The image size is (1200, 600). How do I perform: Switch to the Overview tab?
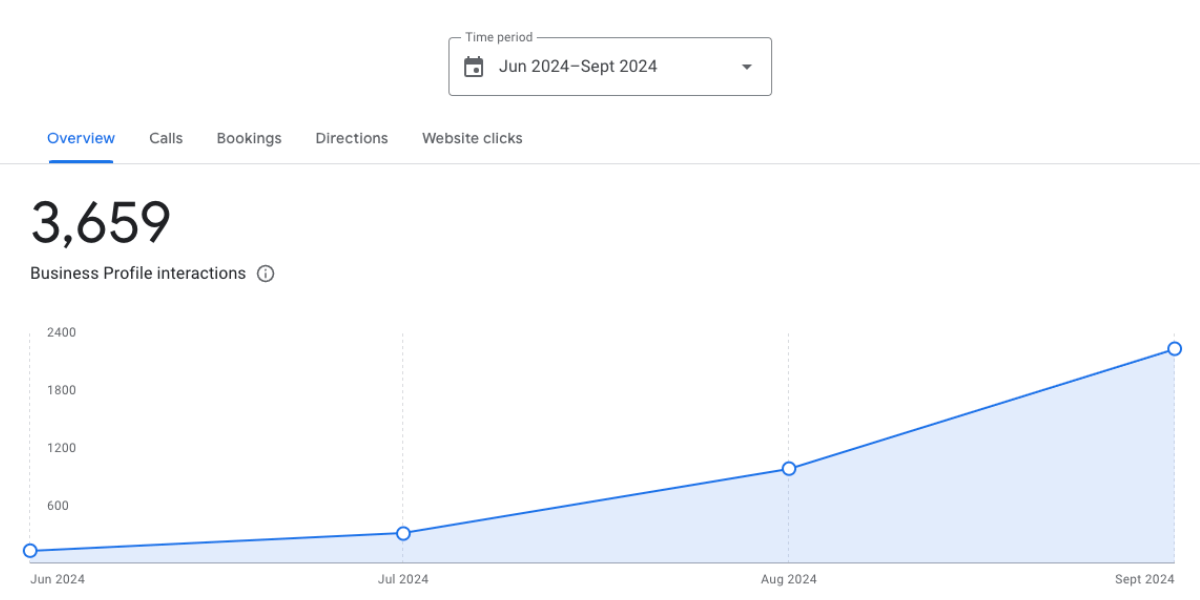(81, 139)
